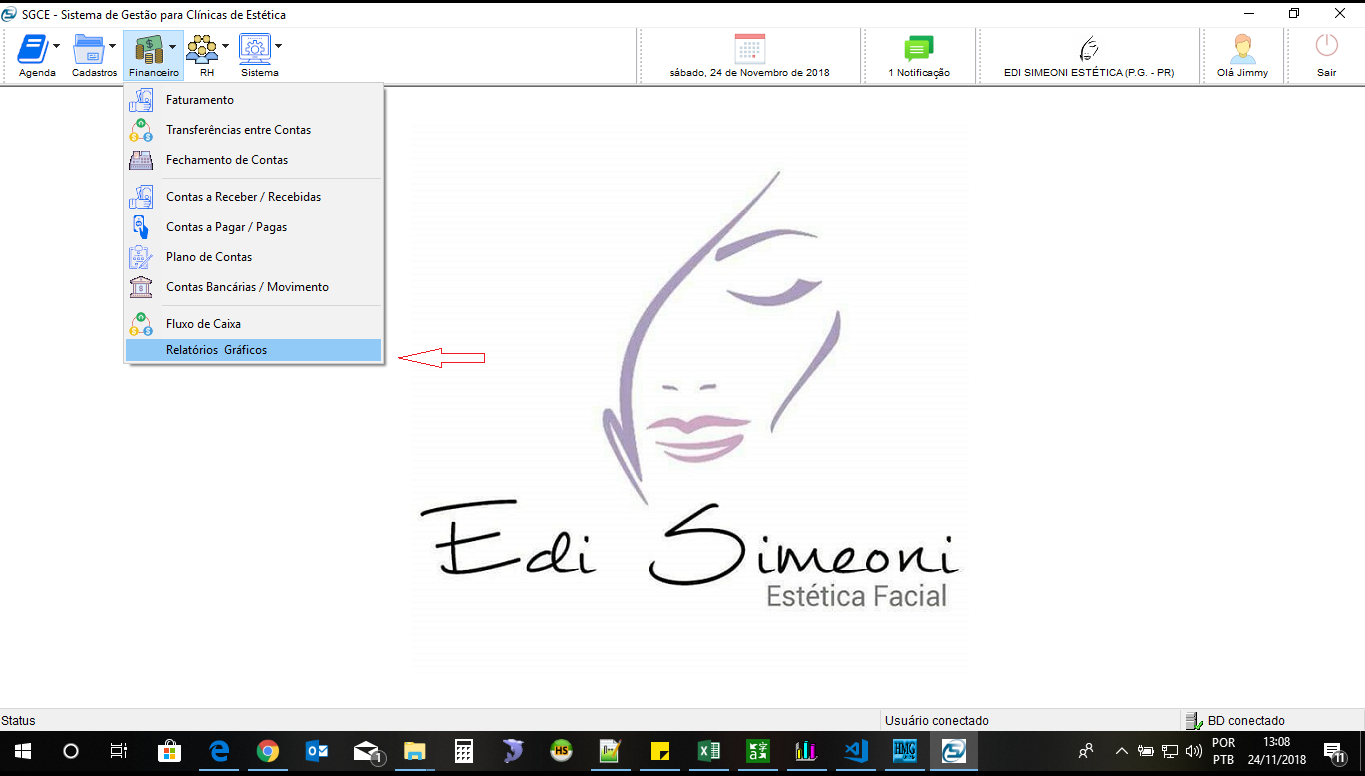Click the Status label in status bar
The width and height of the screenshot is (1365, 776).
(x=18, y=720)
